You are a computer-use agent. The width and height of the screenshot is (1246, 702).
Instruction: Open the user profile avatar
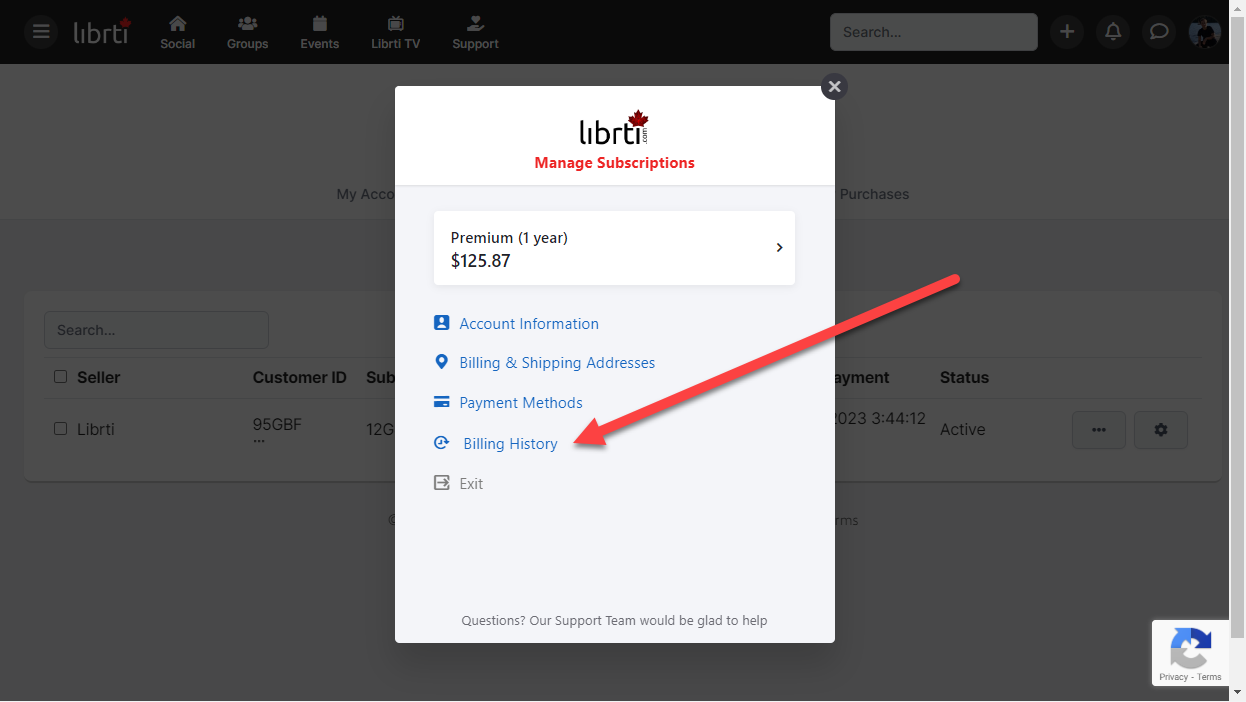pos(1205,32)
